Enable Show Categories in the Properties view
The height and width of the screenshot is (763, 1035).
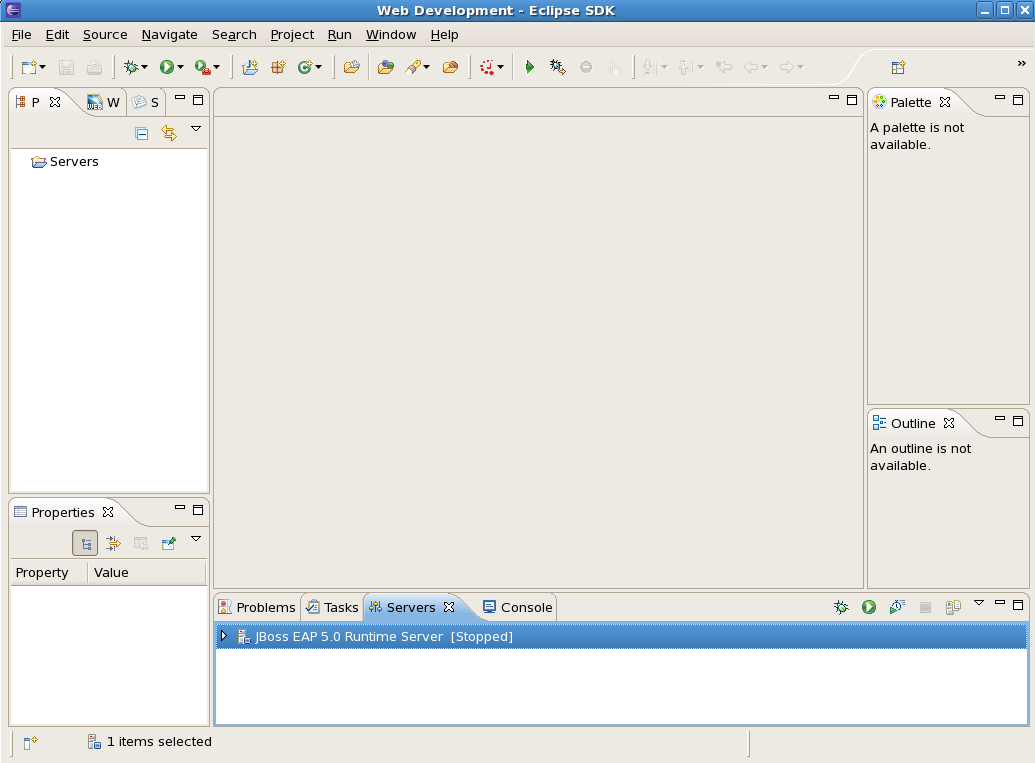tap(85, 543)
